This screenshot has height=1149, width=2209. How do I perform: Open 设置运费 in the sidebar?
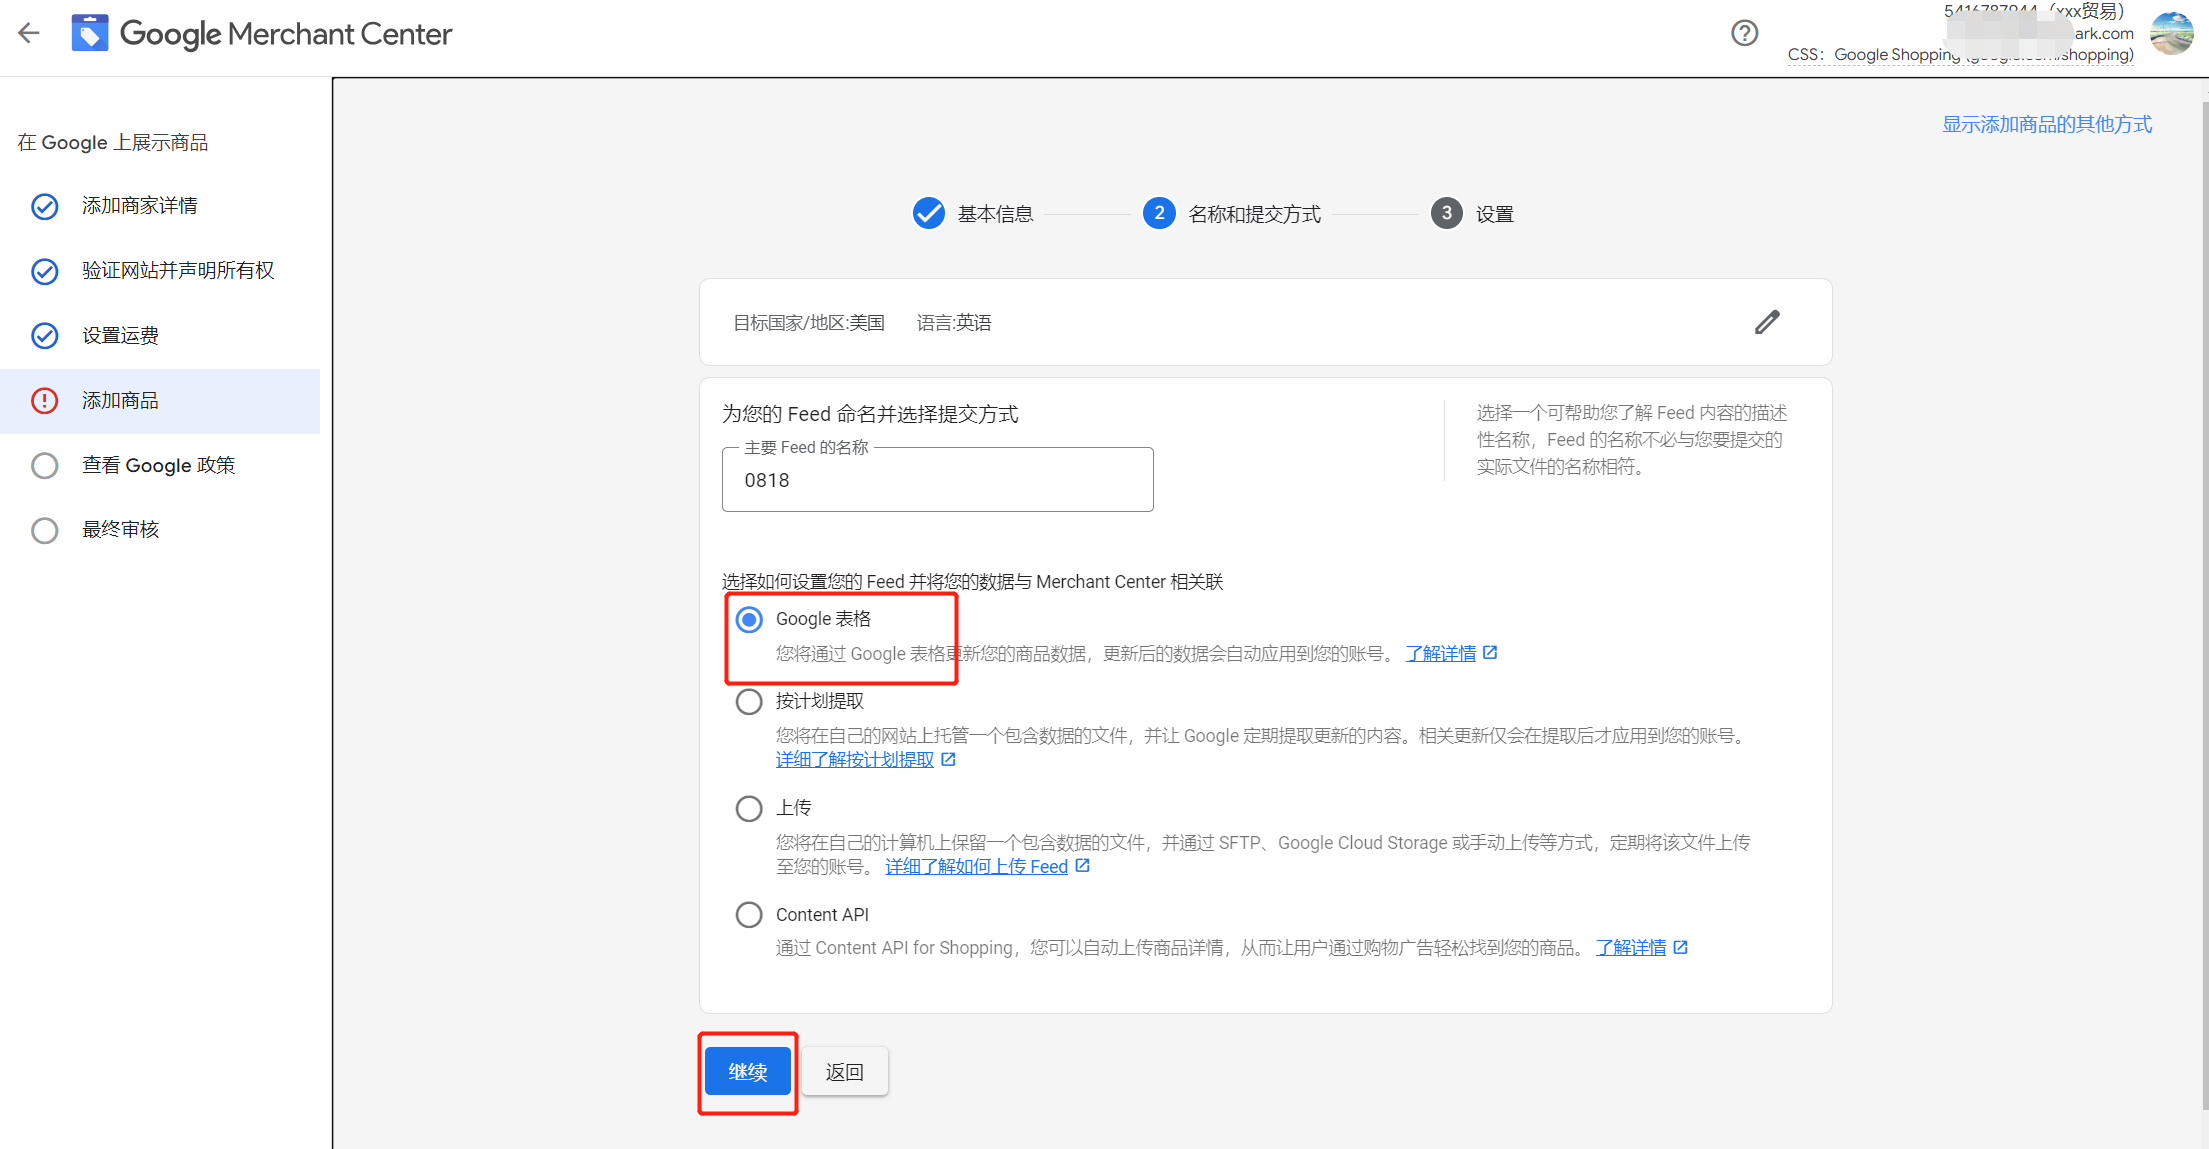click(160, 336)
